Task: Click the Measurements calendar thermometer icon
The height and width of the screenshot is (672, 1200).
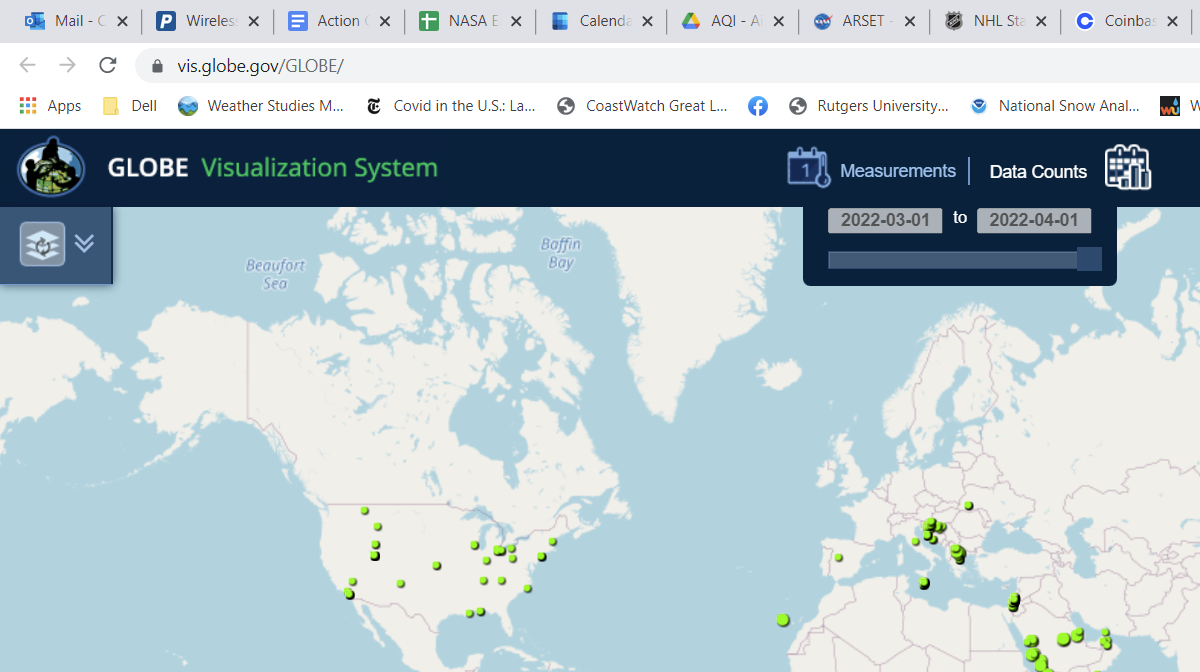Action: point(808,168)
